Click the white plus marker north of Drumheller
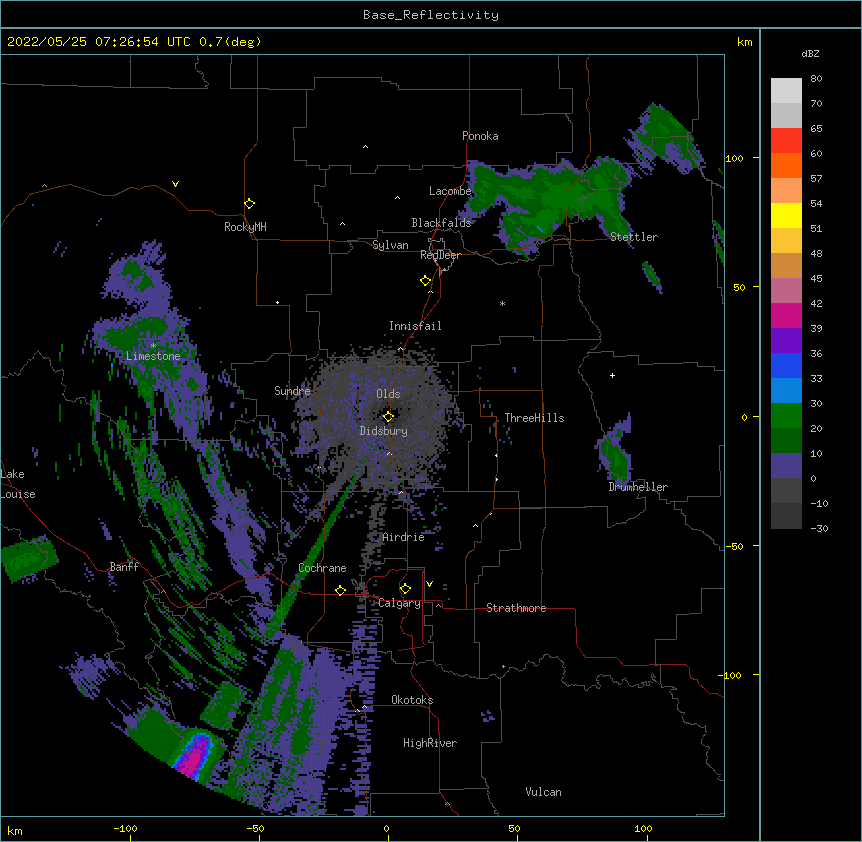 612,375
